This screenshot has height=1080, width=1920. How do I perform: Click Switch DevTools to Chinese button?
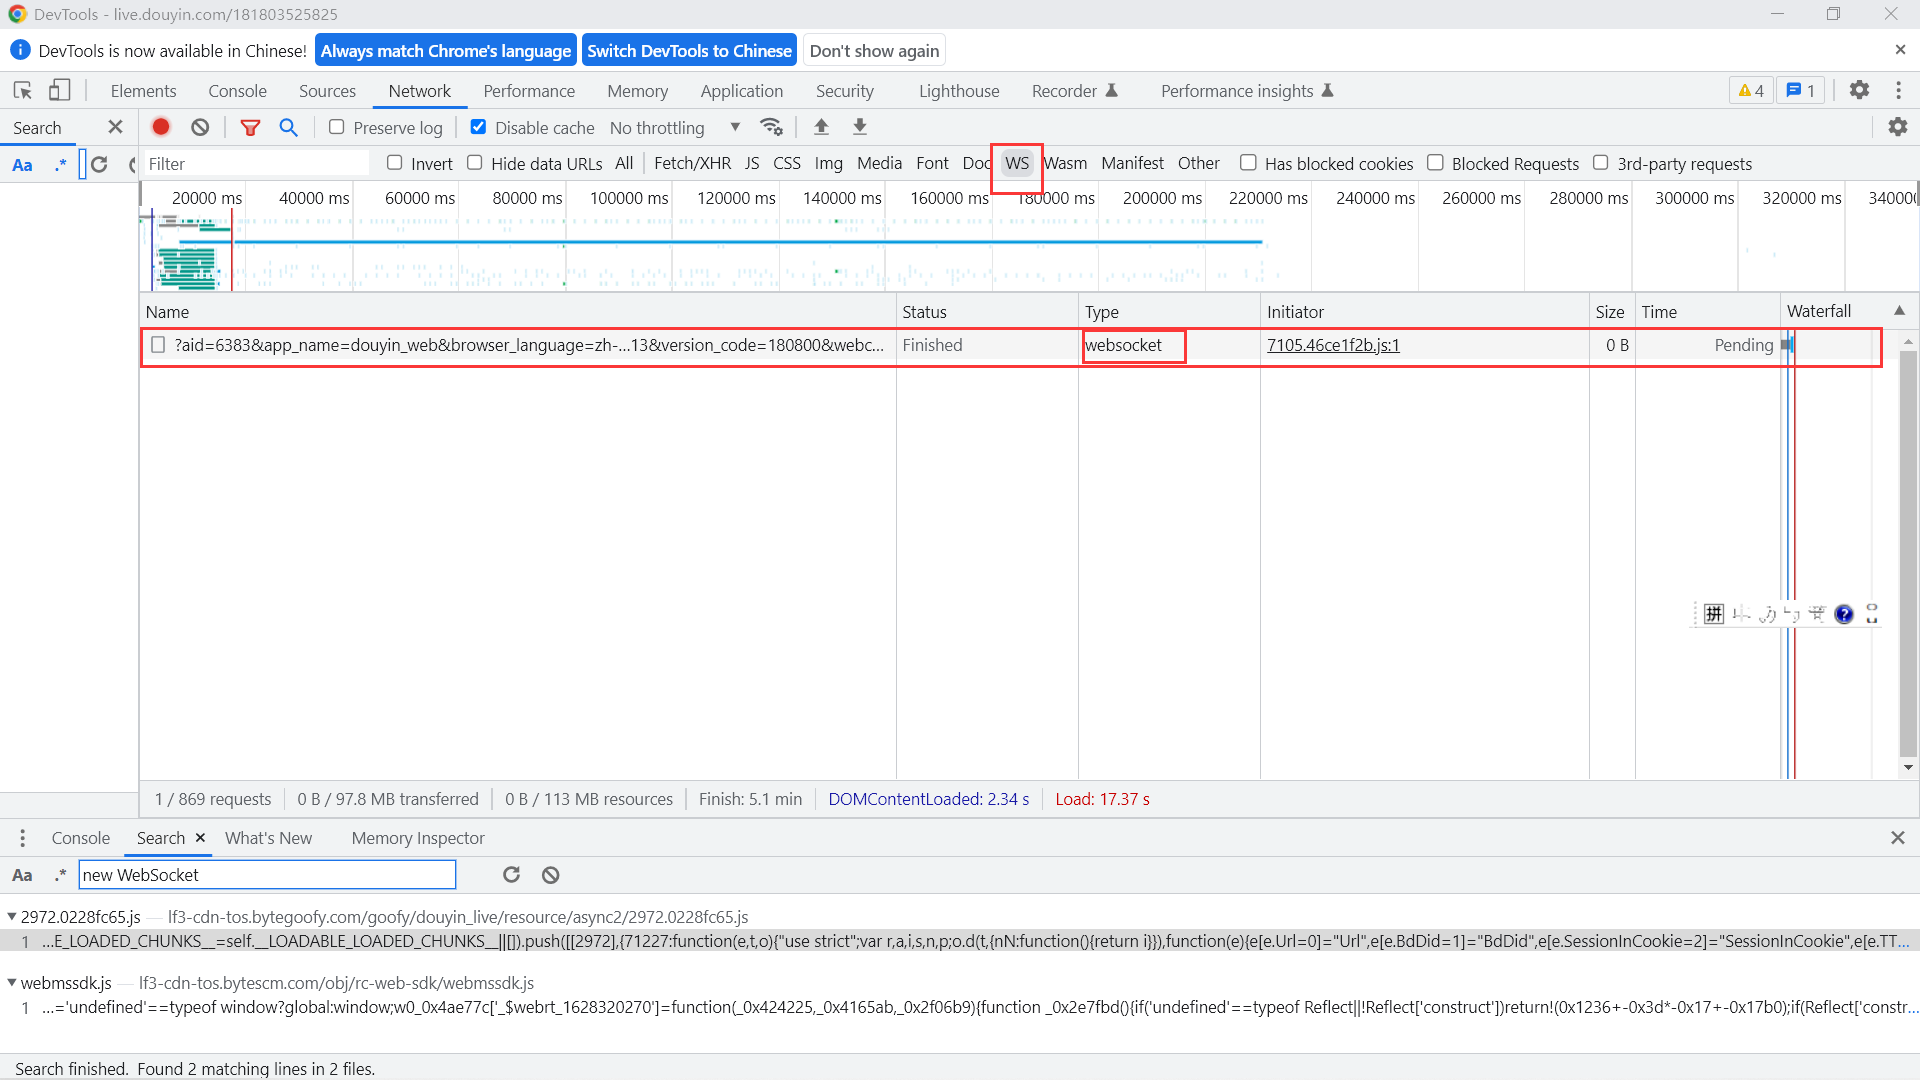coord(689,51)
